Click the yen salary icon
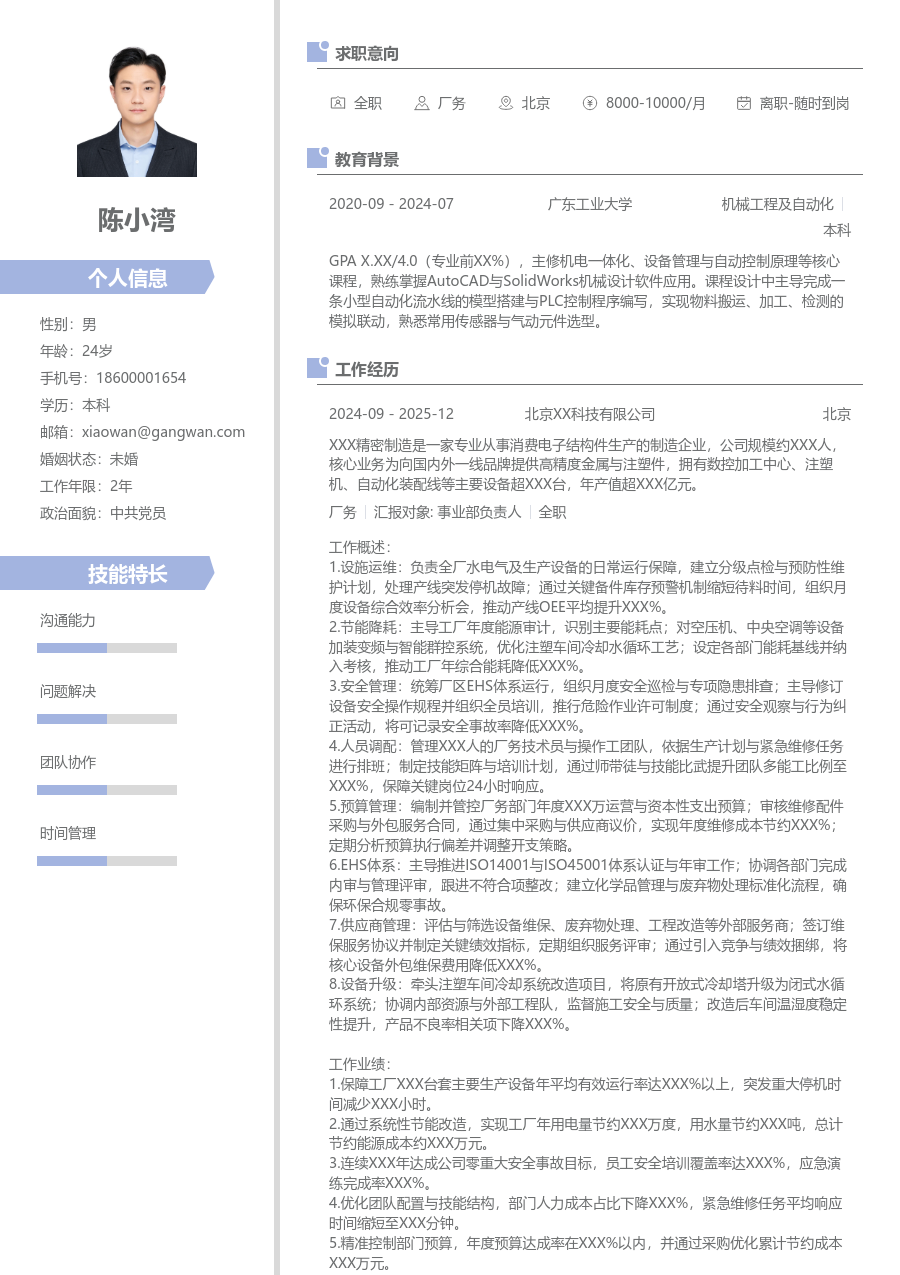 [x=590, y=103]
